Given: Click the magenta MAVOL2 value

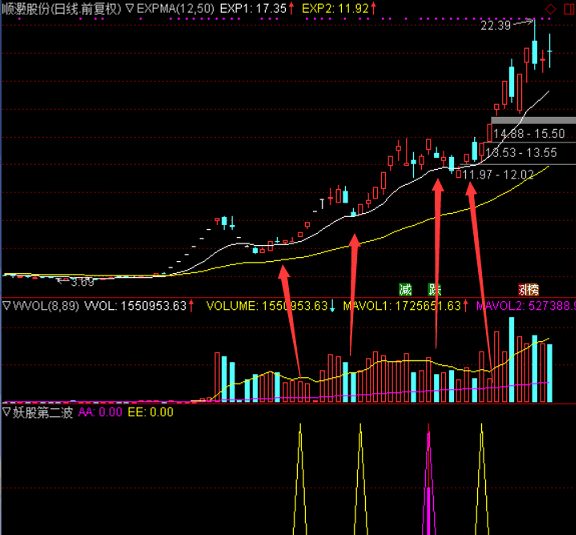Looking at the screenshot, I should point(526,306).
